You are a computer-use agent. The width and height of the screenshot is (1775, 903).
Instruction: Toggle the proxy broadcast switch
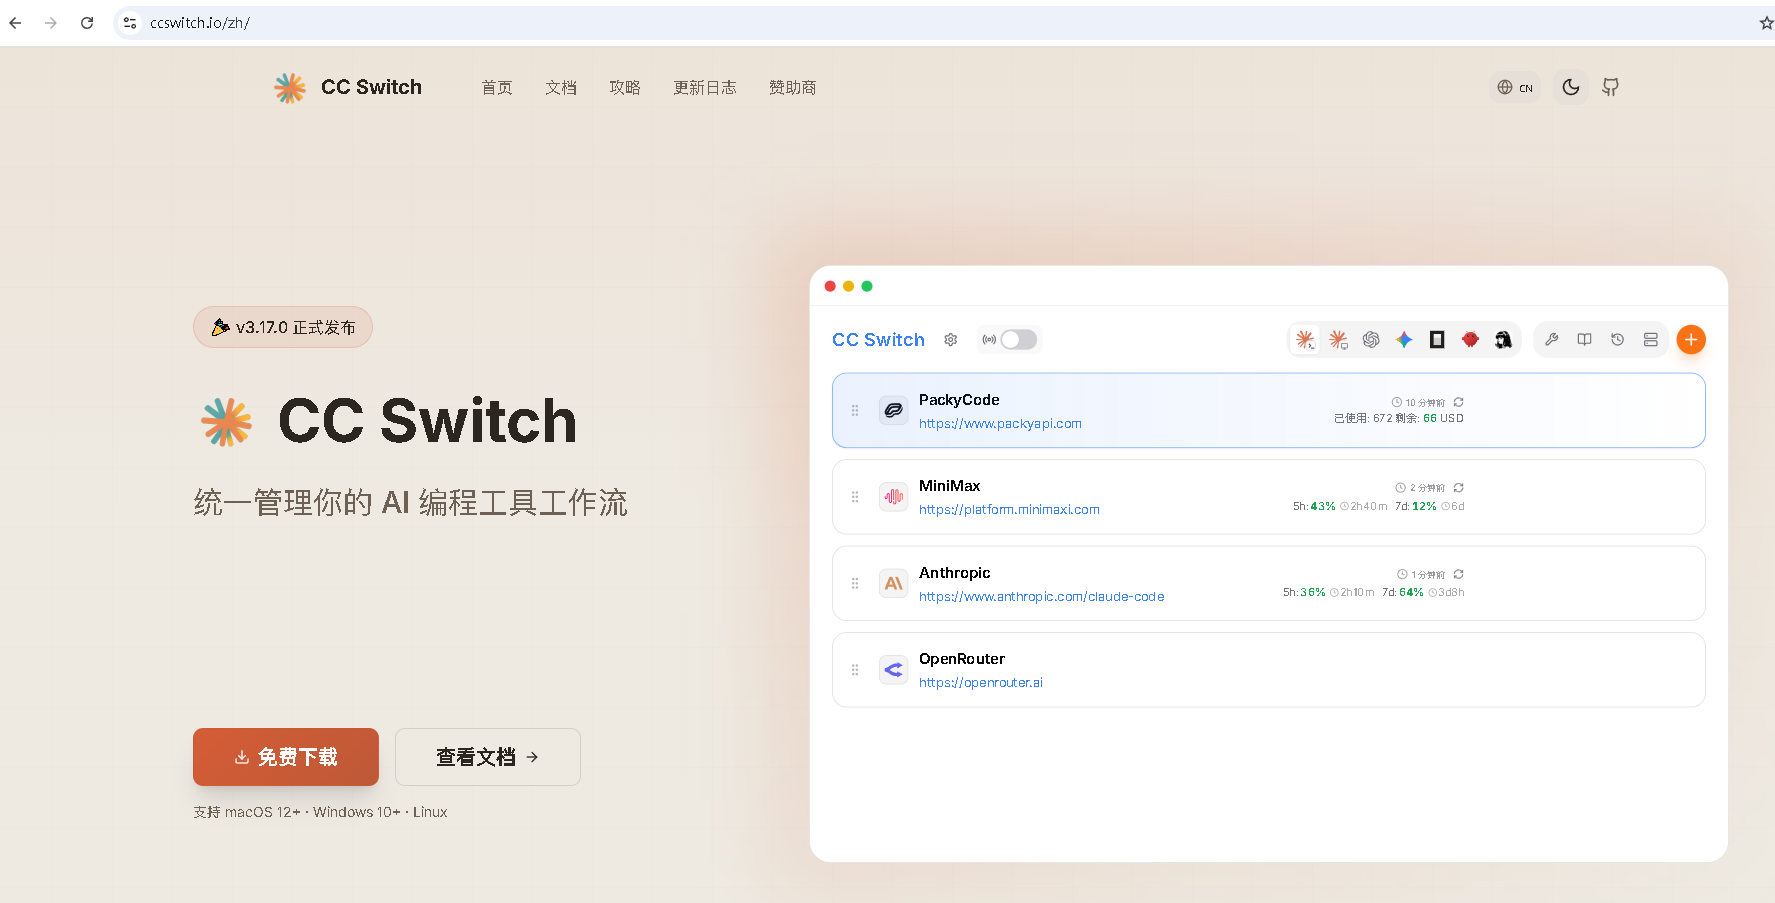[1018, 340]
